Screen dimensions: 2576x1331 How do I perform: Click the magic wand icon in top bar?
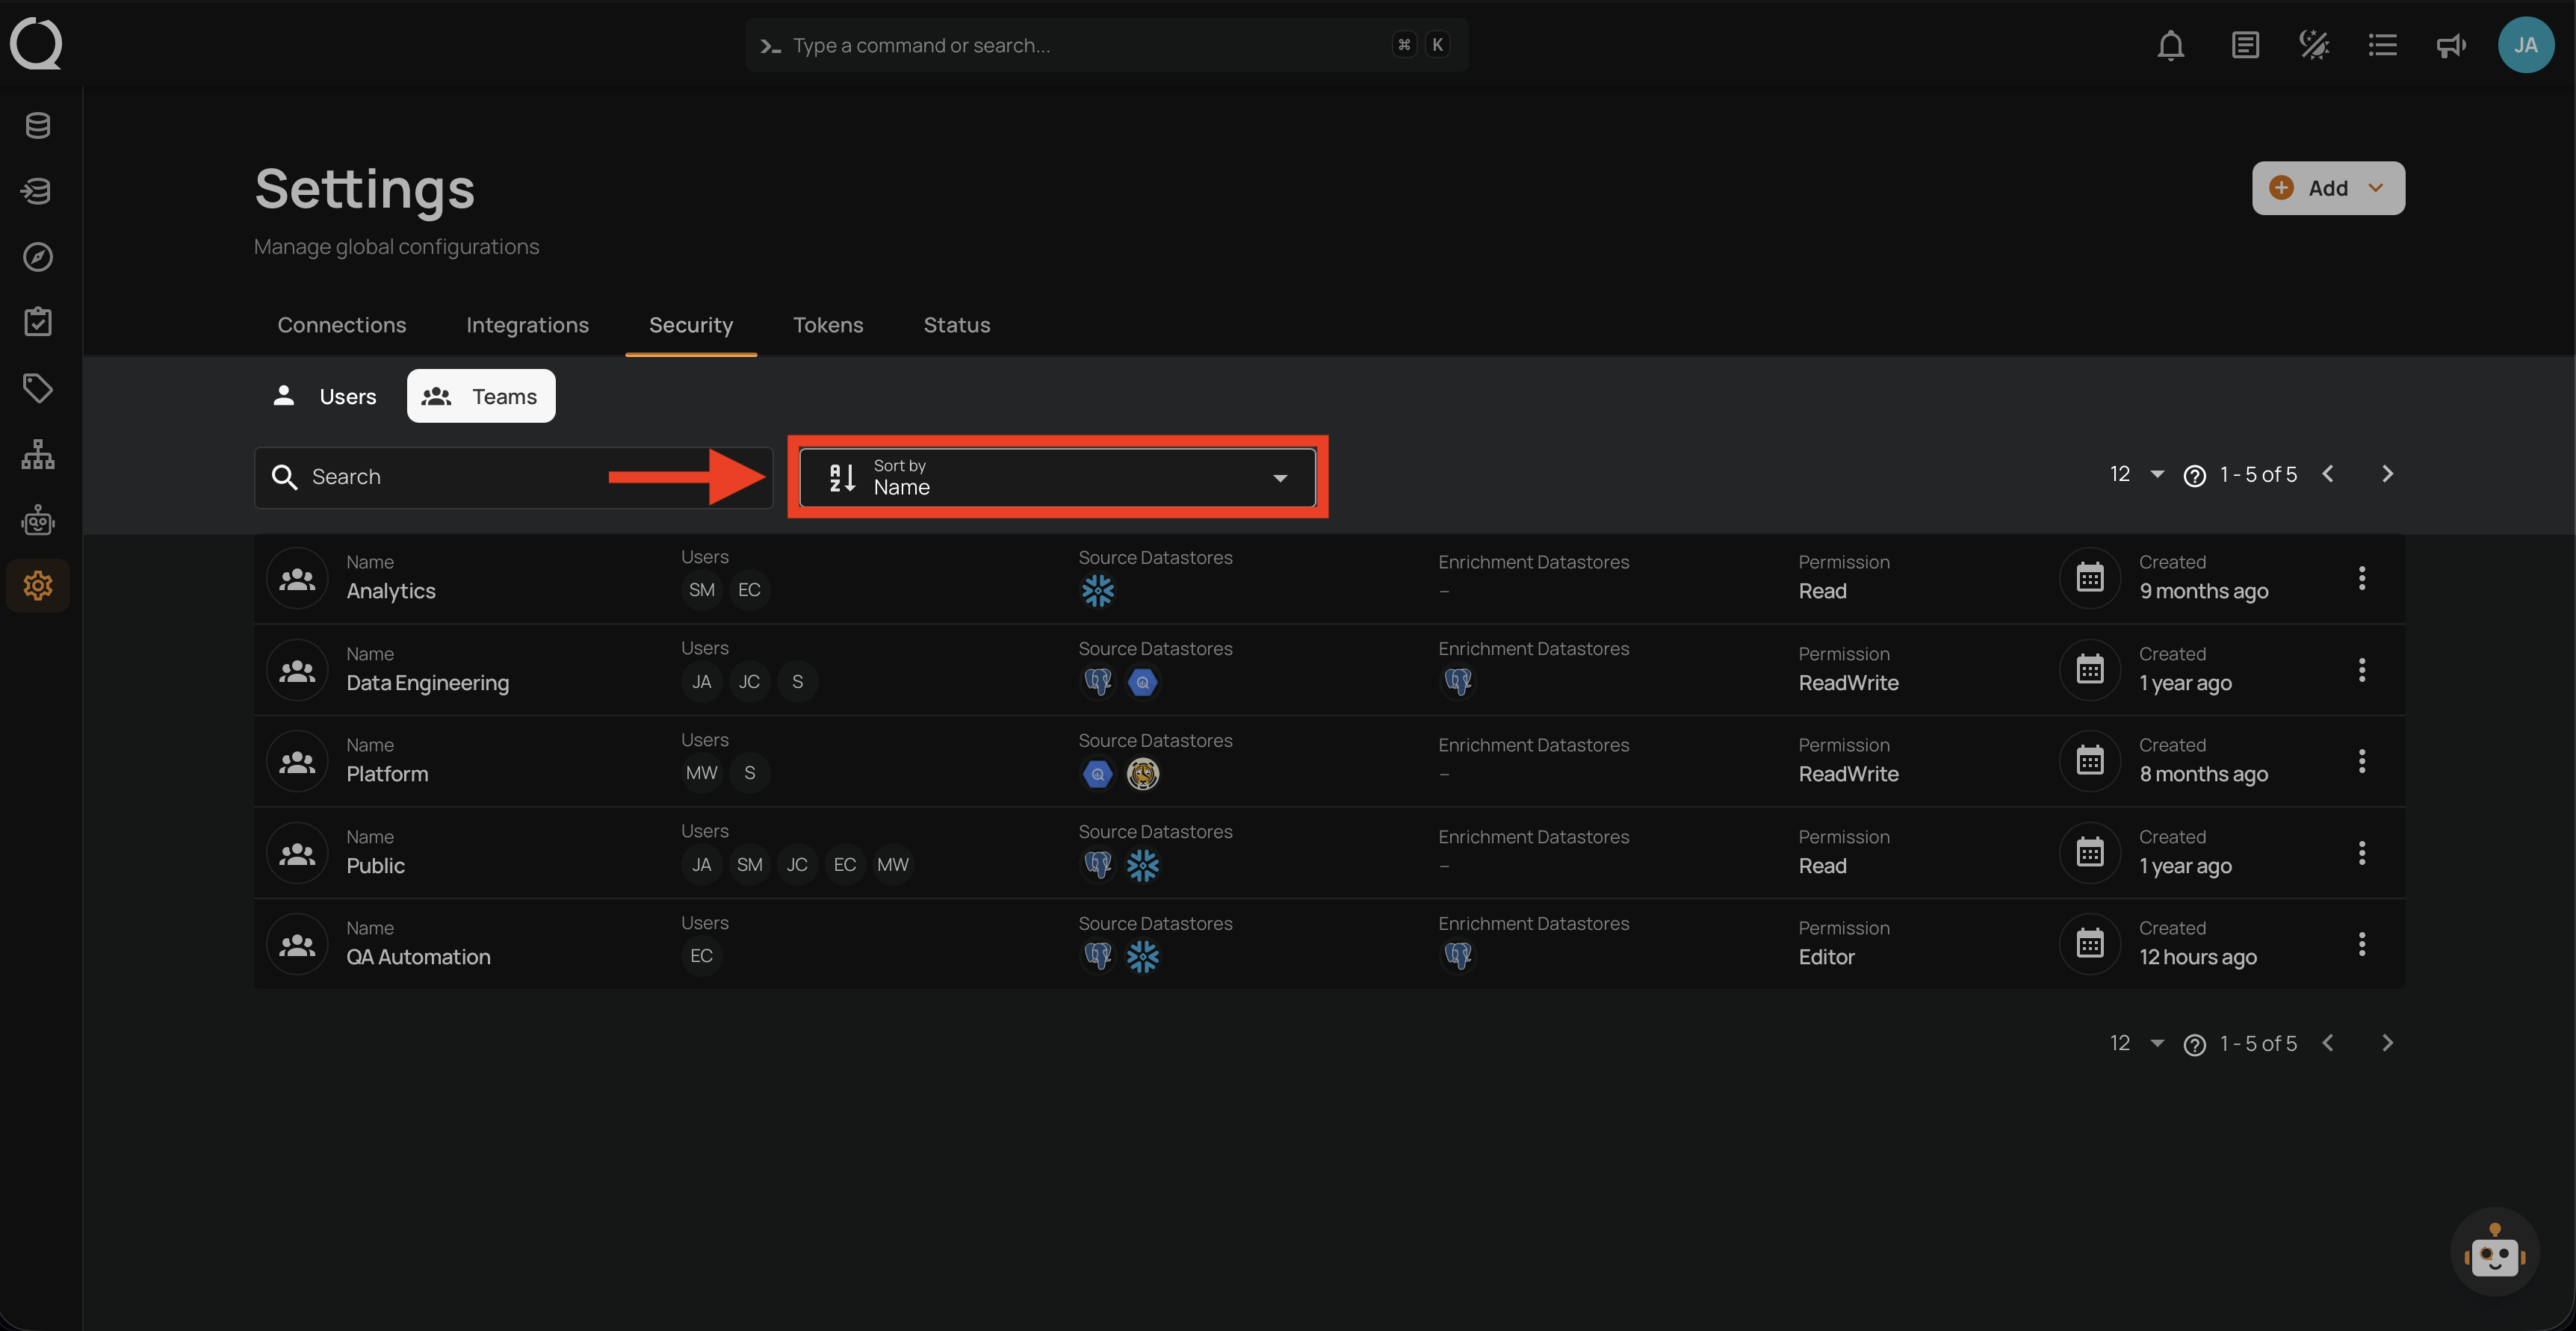pyautogui.click(x=2314, y=45)
